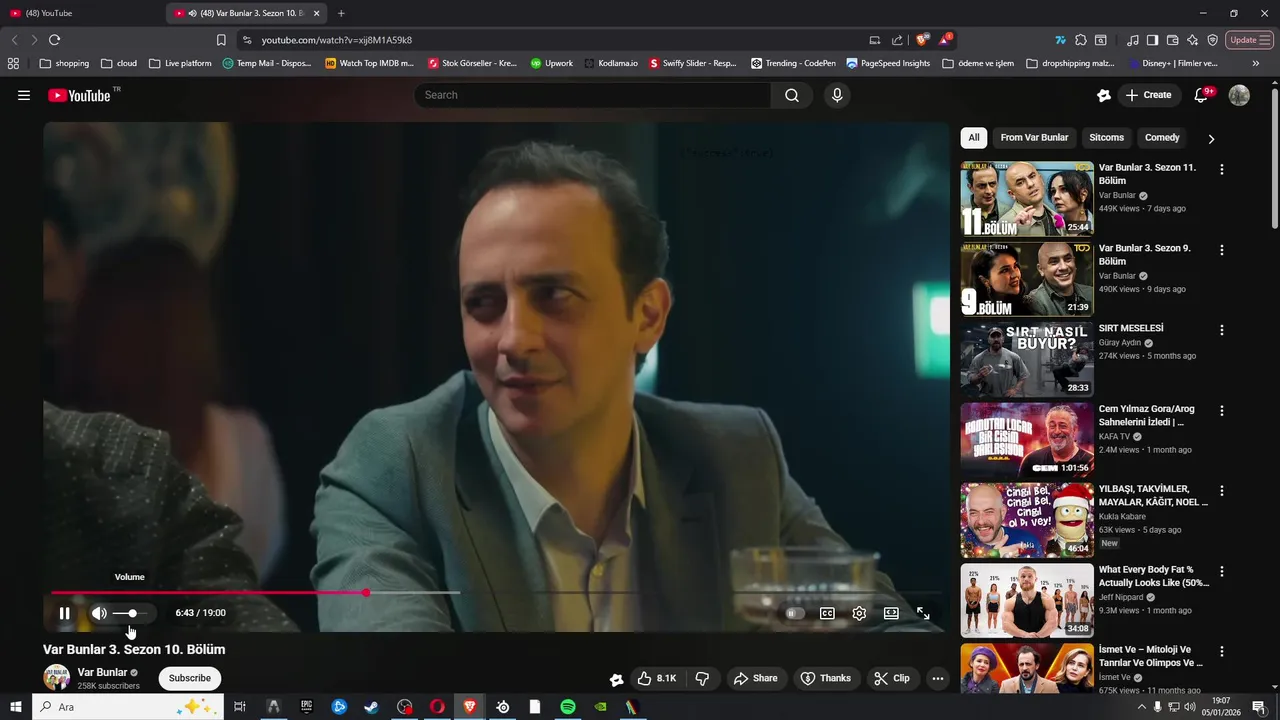This screenshot has height=720, width=1280.
Task: Open the Windows Start menu
Action: coord(15,707)
